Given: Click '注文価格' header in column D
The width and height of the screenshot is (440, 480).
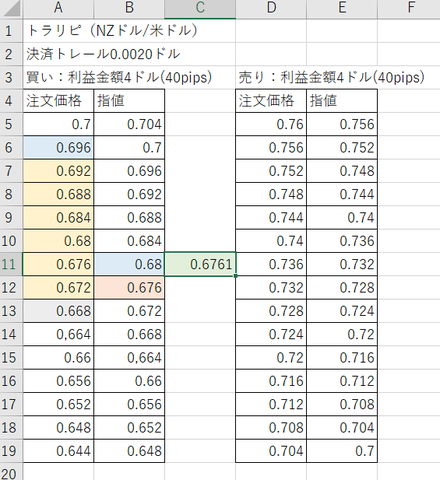Looking at the screenshot, I should point(271,101).
